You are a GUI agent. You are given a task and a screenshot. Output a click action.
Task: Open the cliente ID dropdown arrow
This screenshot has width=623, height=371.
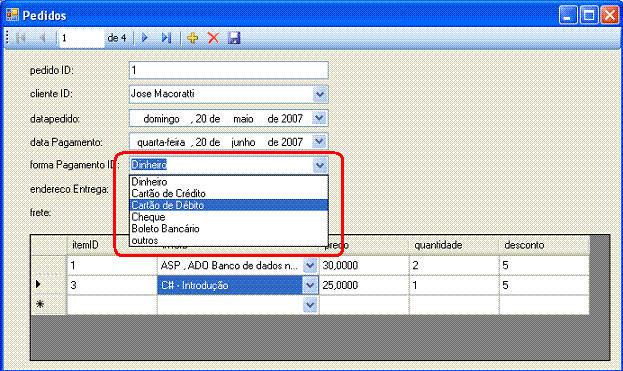click(x=319, y=95)
